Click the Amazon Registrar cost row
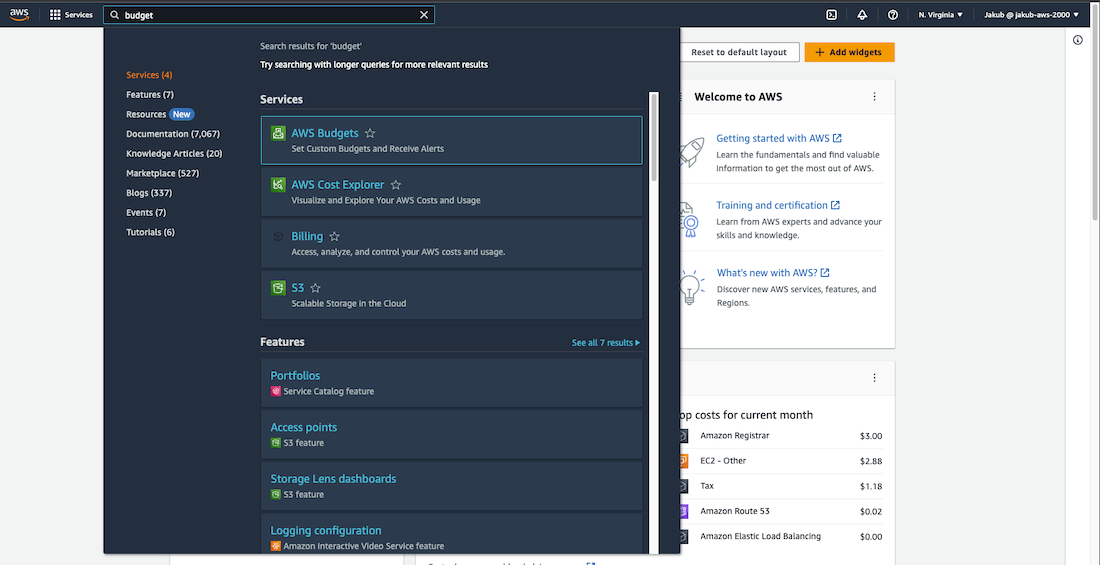Screen dimensions: 1100x565 [x=781, y=437]
